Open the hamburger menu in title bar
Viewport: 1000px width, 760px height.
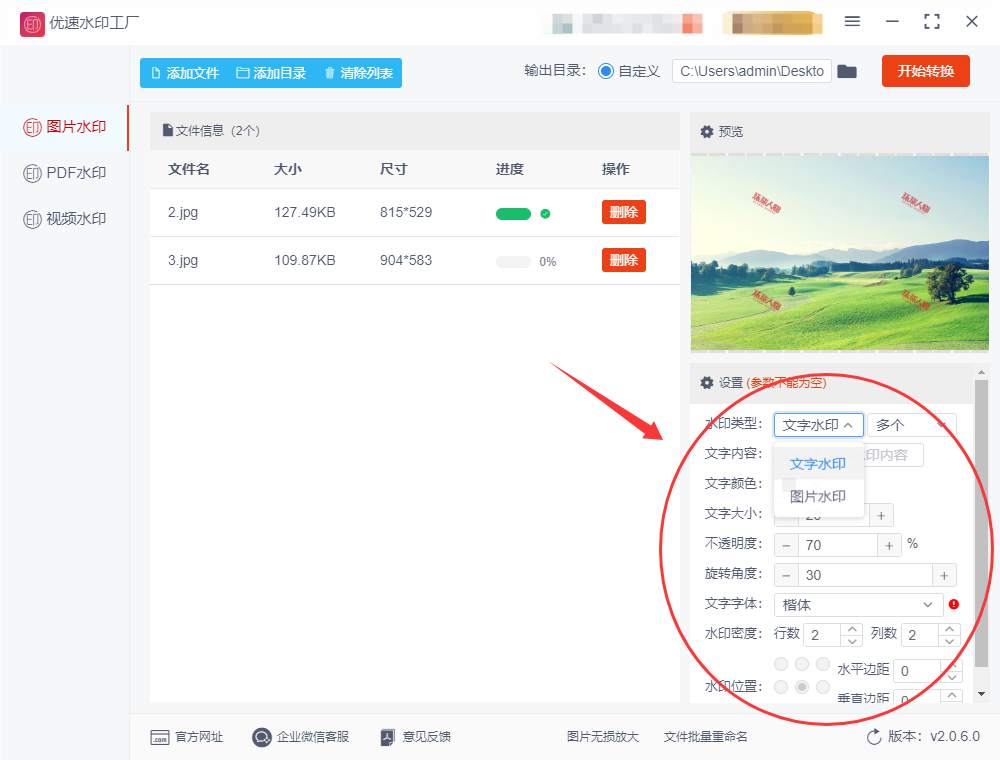coord(852,22)
